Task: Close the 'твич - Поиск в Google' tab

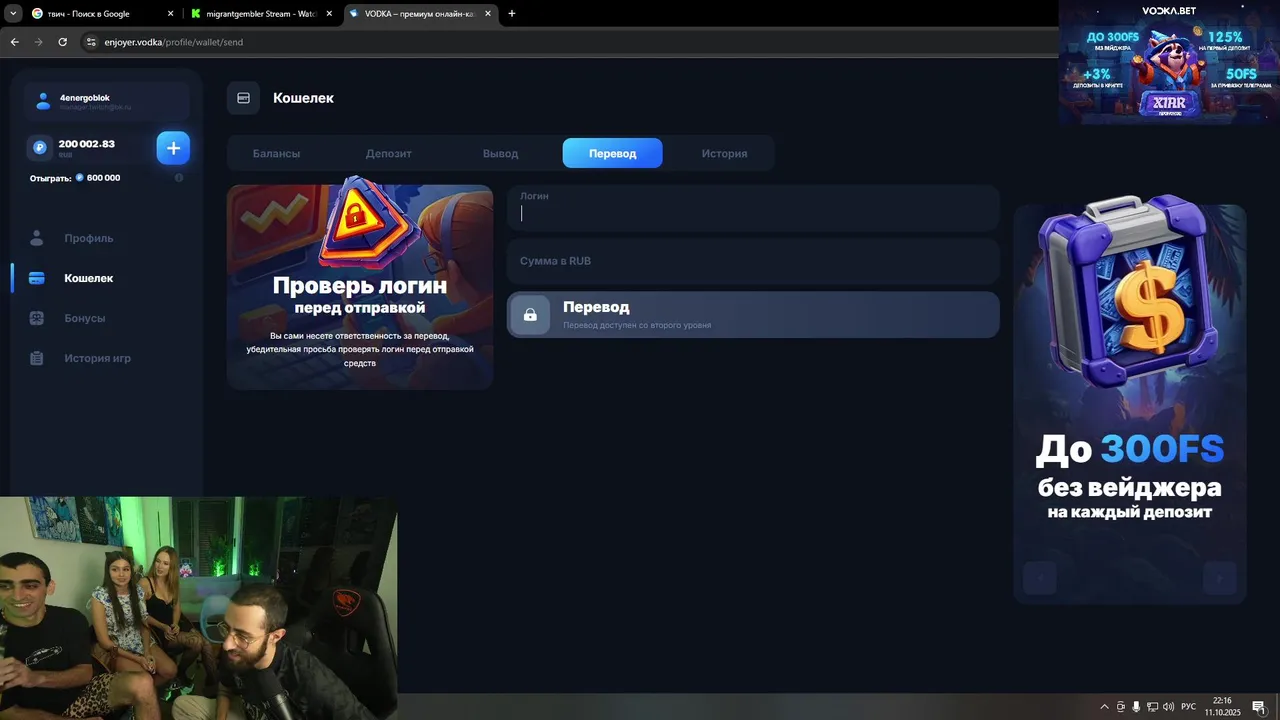Action: [x=170, y=14]
